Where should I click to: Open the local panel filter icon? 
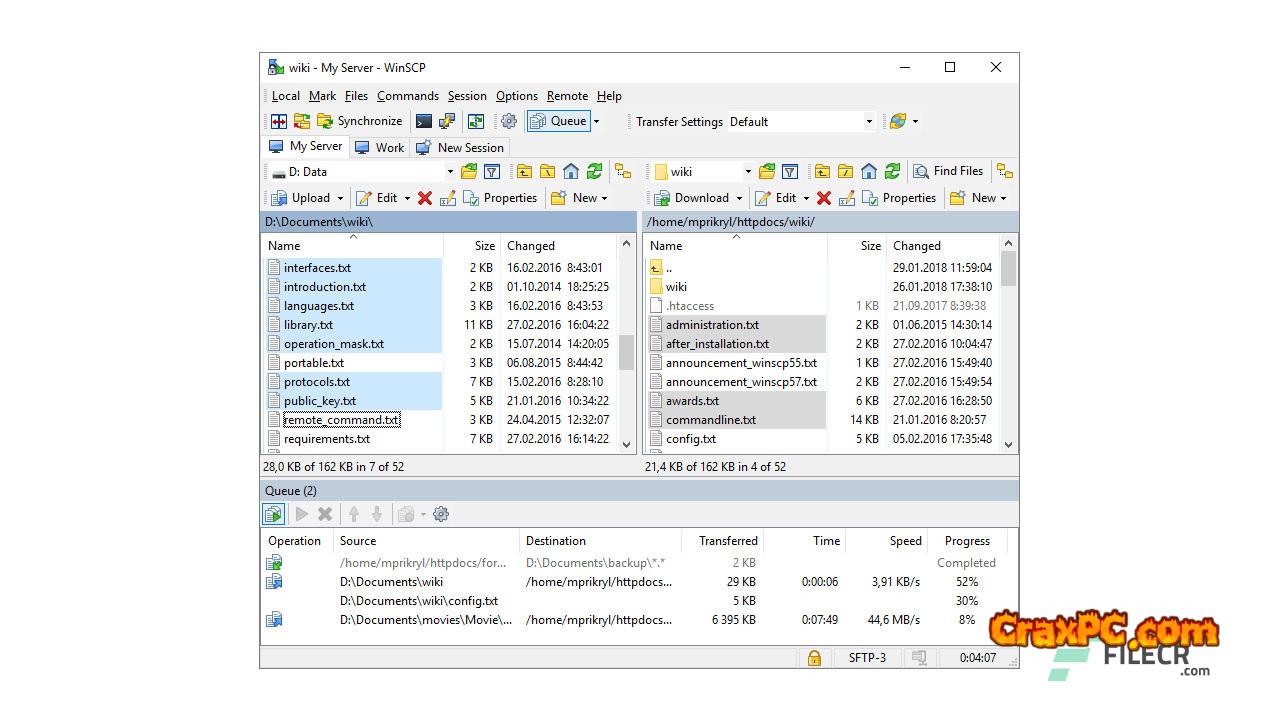(x=492, y=172)
